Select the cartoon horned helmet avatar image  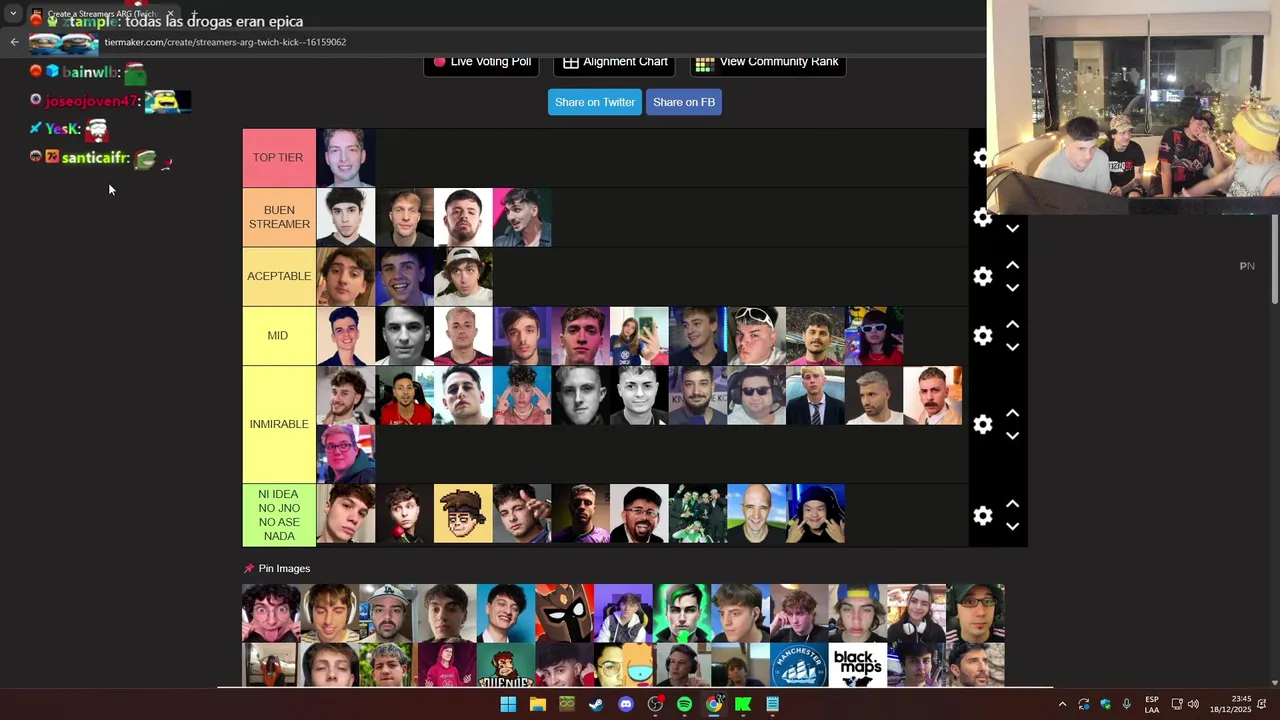(564, 613)
